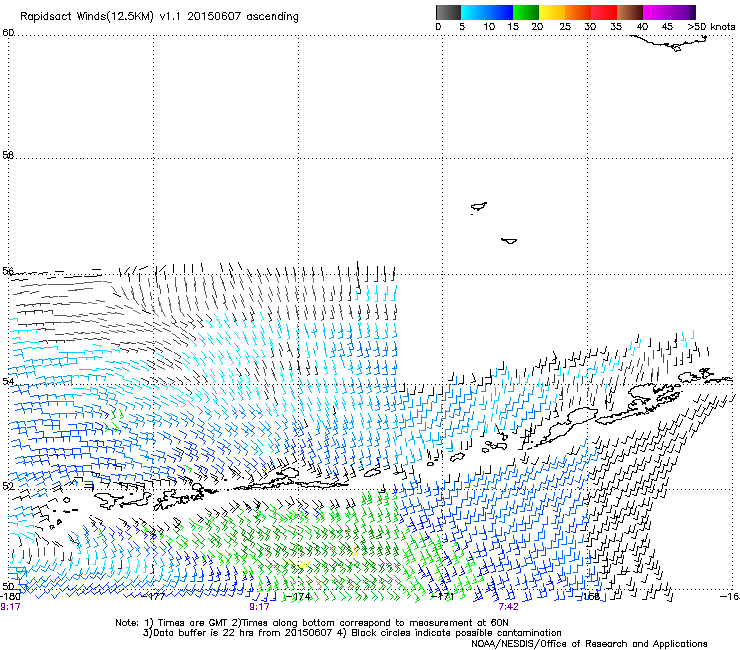The width and height of the screenshot is (740, 650).
Task: Click the legend tick label 40
Action: point(642,27)
